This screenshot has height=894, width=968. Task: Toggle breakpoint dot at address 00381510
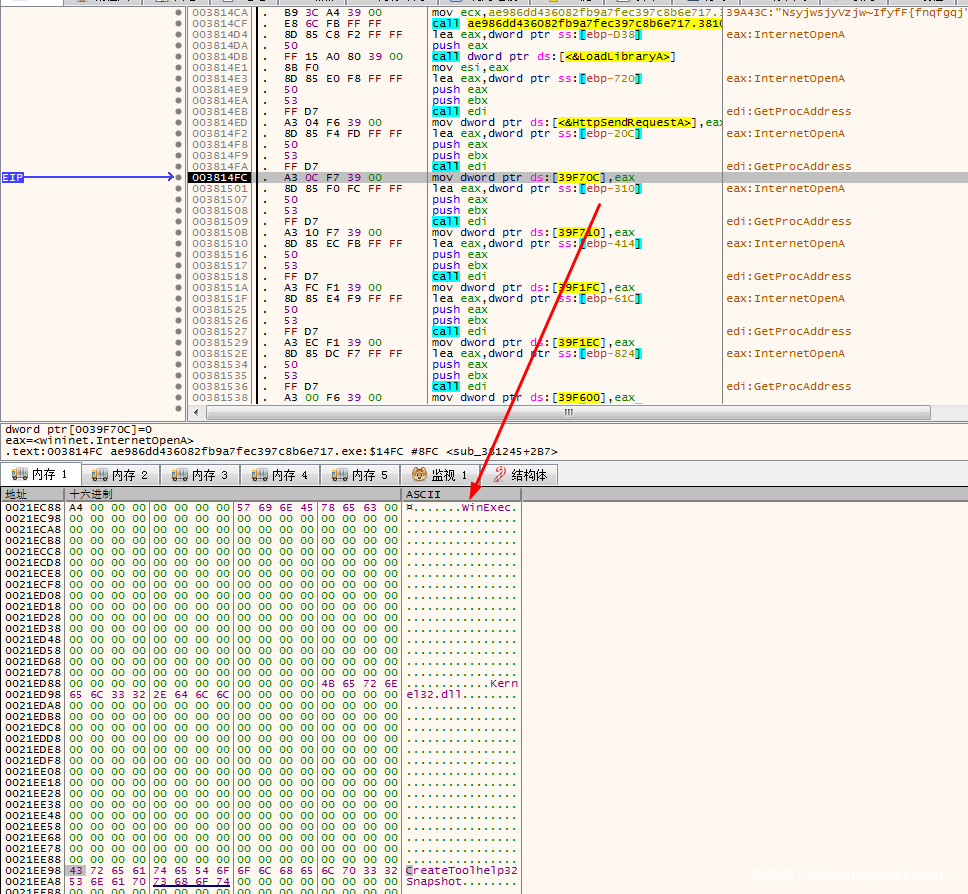click(179, 244)
